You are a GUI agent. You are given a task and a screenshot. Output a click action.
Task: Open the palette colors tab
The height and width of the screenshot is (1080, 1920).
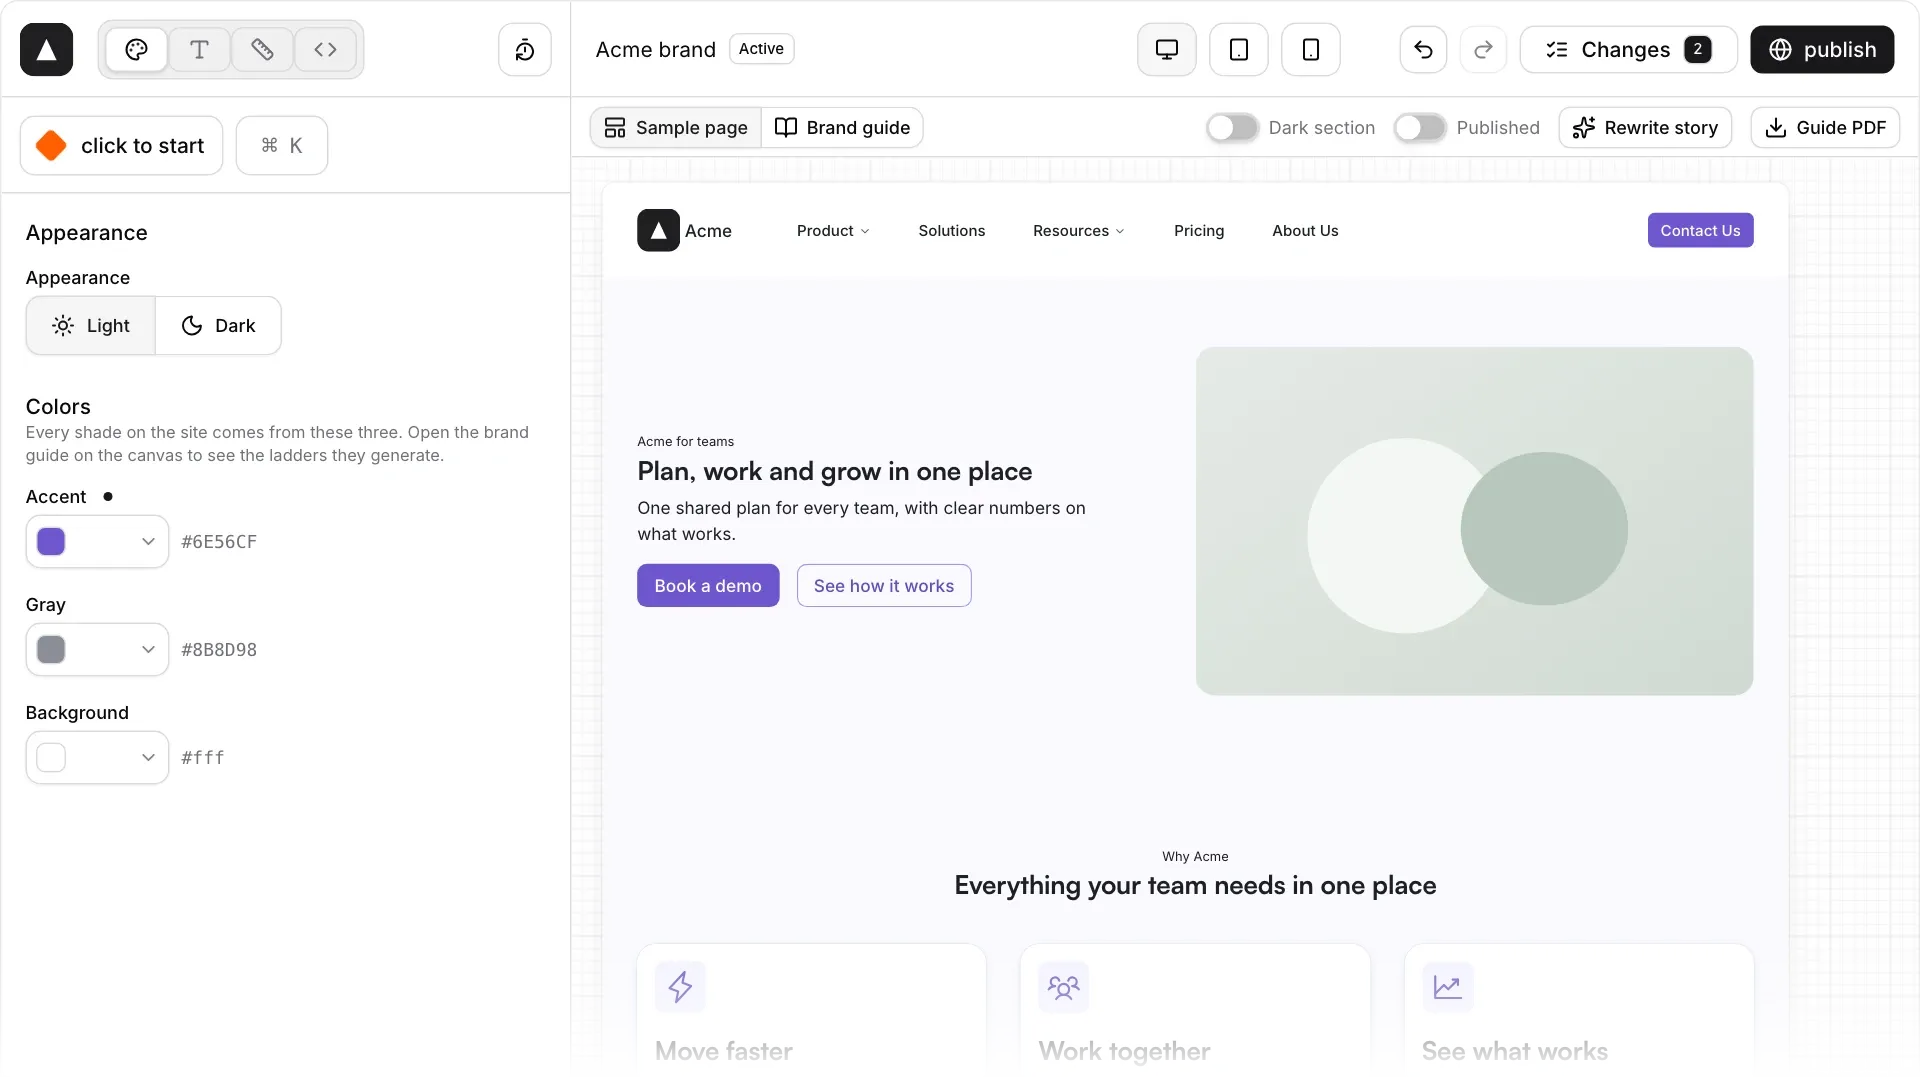point(137,49)
